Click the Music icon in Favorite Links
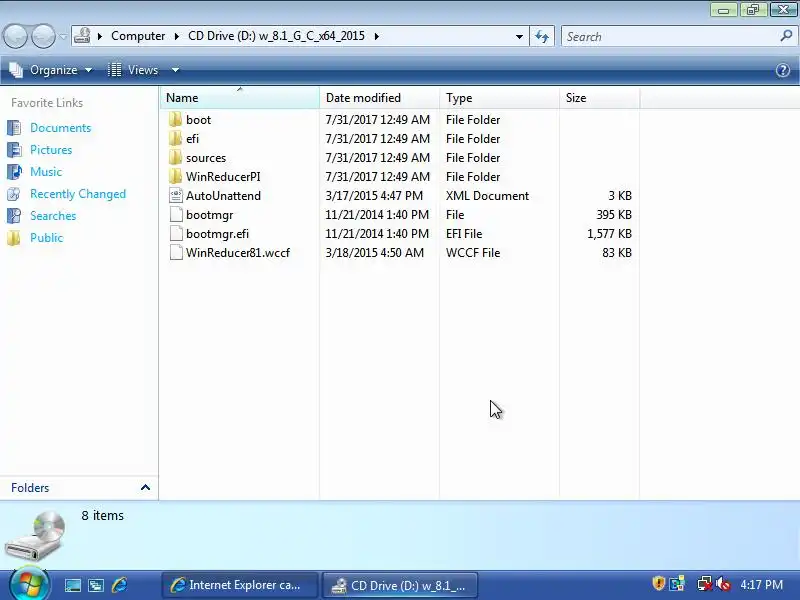Viewport: 800px width, 600px height. [14, 171]
